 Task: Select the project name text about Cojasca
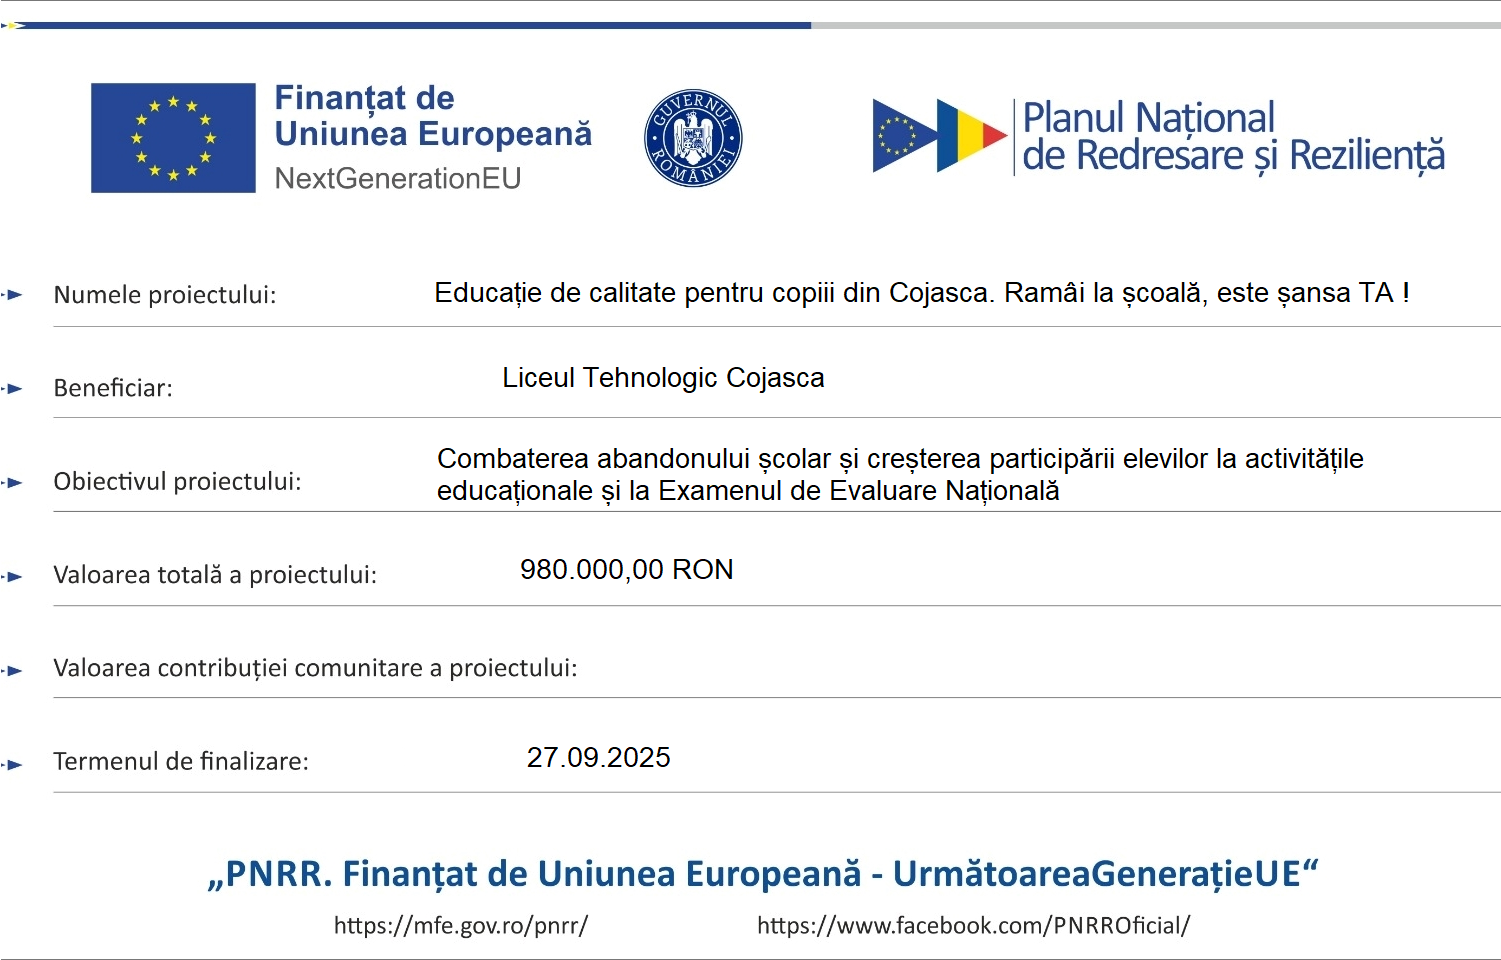(x=922, y=293)
